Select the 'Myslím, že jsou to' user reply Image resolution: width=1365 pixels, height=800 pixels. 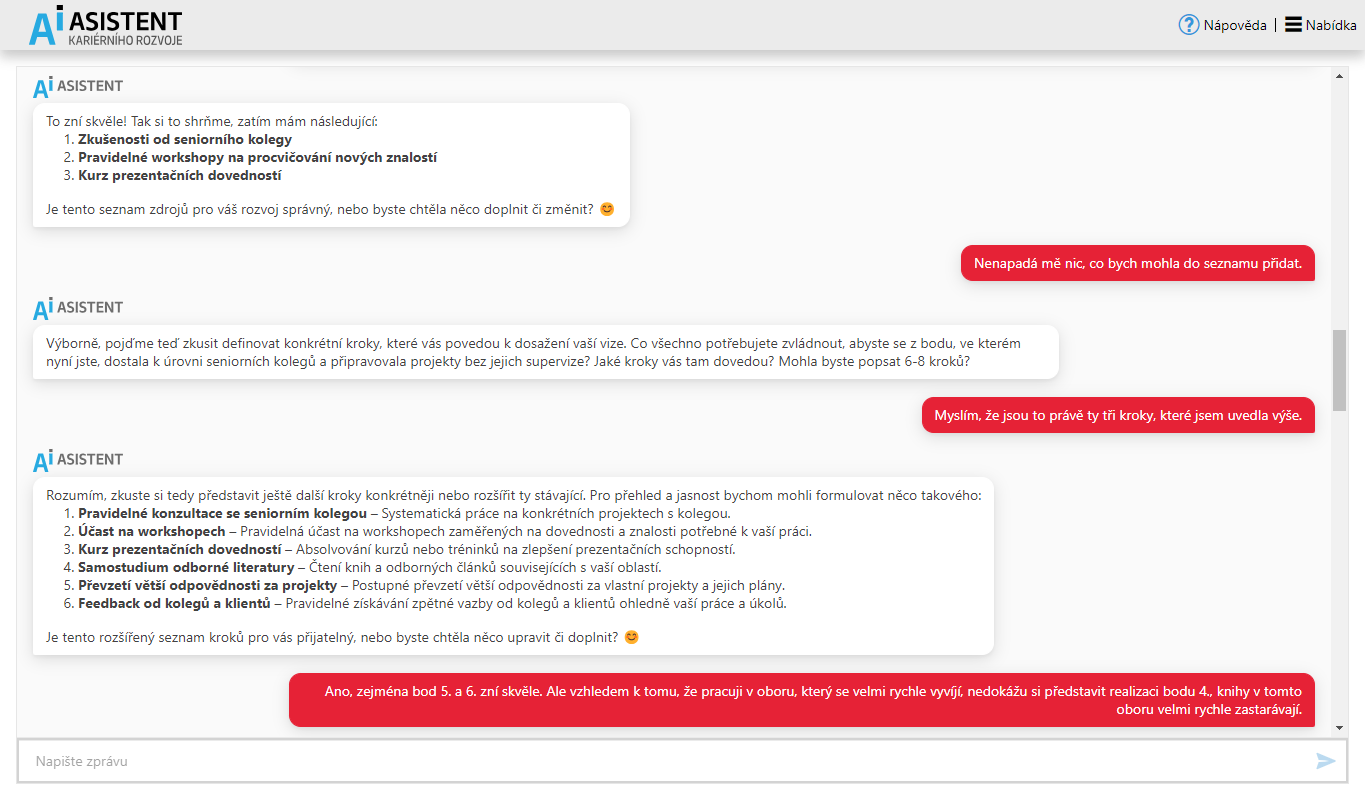pyautogui.click(x=1118, y=416)
